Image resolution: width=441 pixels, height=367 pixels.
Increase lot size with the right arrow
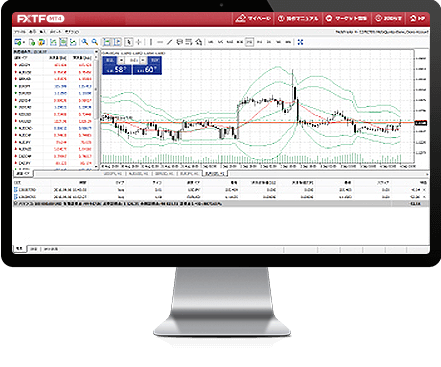(x=143, y=60)
